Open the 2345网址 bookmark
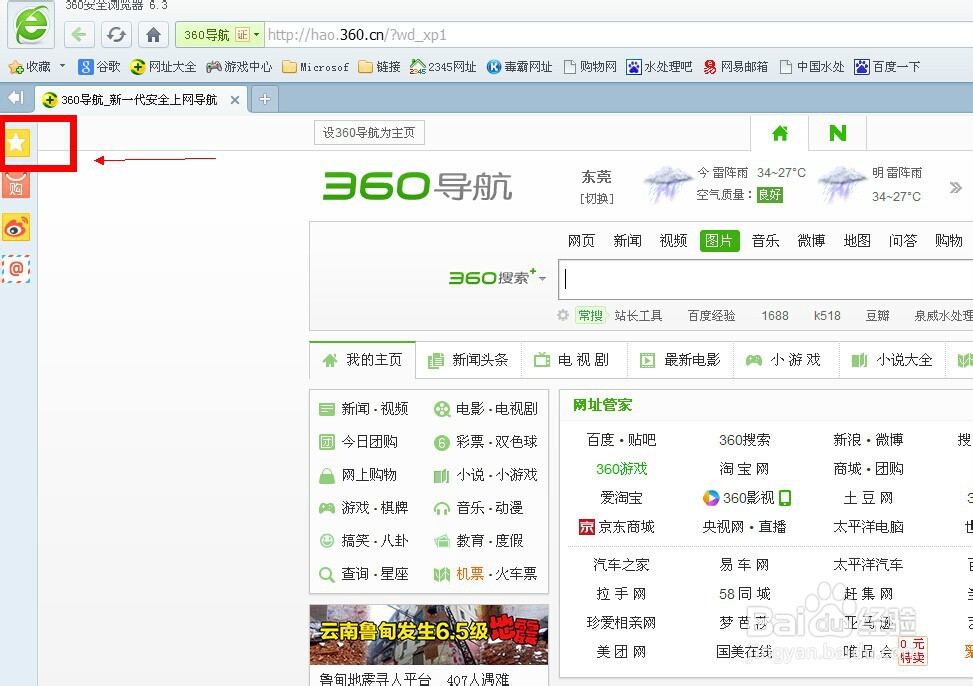This screenshot has width=973, height=686. coord(443,66)
